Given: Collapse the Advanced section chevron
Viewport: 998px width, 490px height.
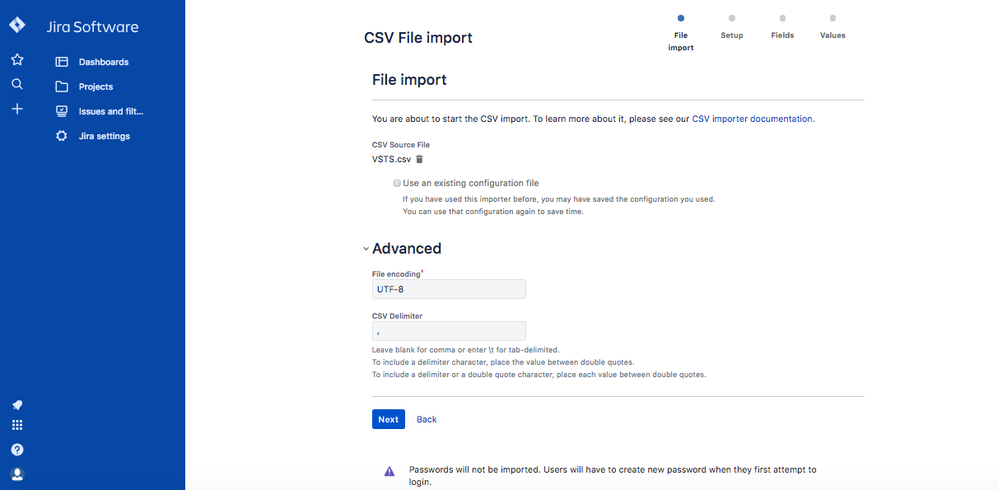Looking at the screenshot, I should [x=365, y=249].
